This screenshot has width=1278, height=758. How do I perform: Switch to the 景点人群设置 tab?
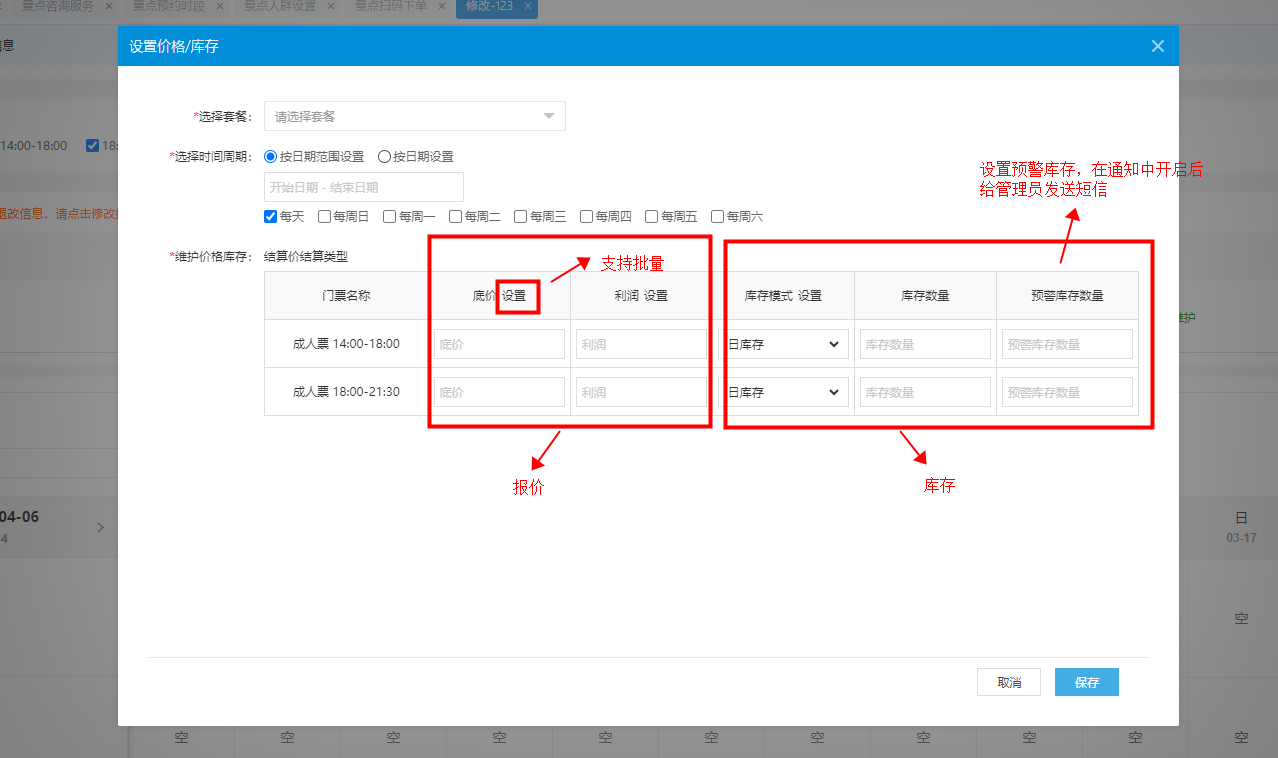(279, 6)
